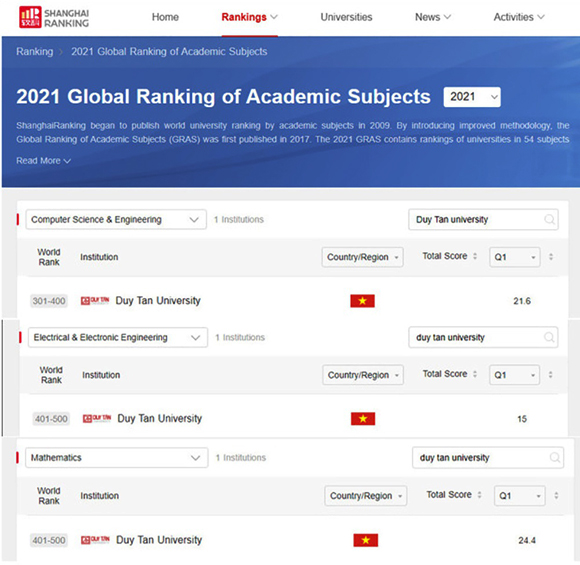Click Duy Tan logo in 301-400 row
Image resolution: width=580 pixels, height=565 pixels.
(95, 300)
